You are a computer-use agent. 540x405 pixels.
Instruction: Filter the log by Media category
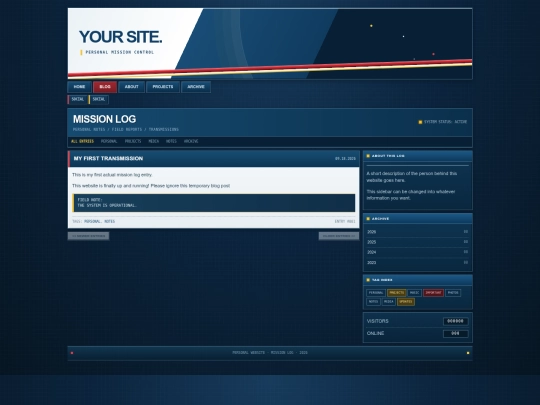(154, 141)
